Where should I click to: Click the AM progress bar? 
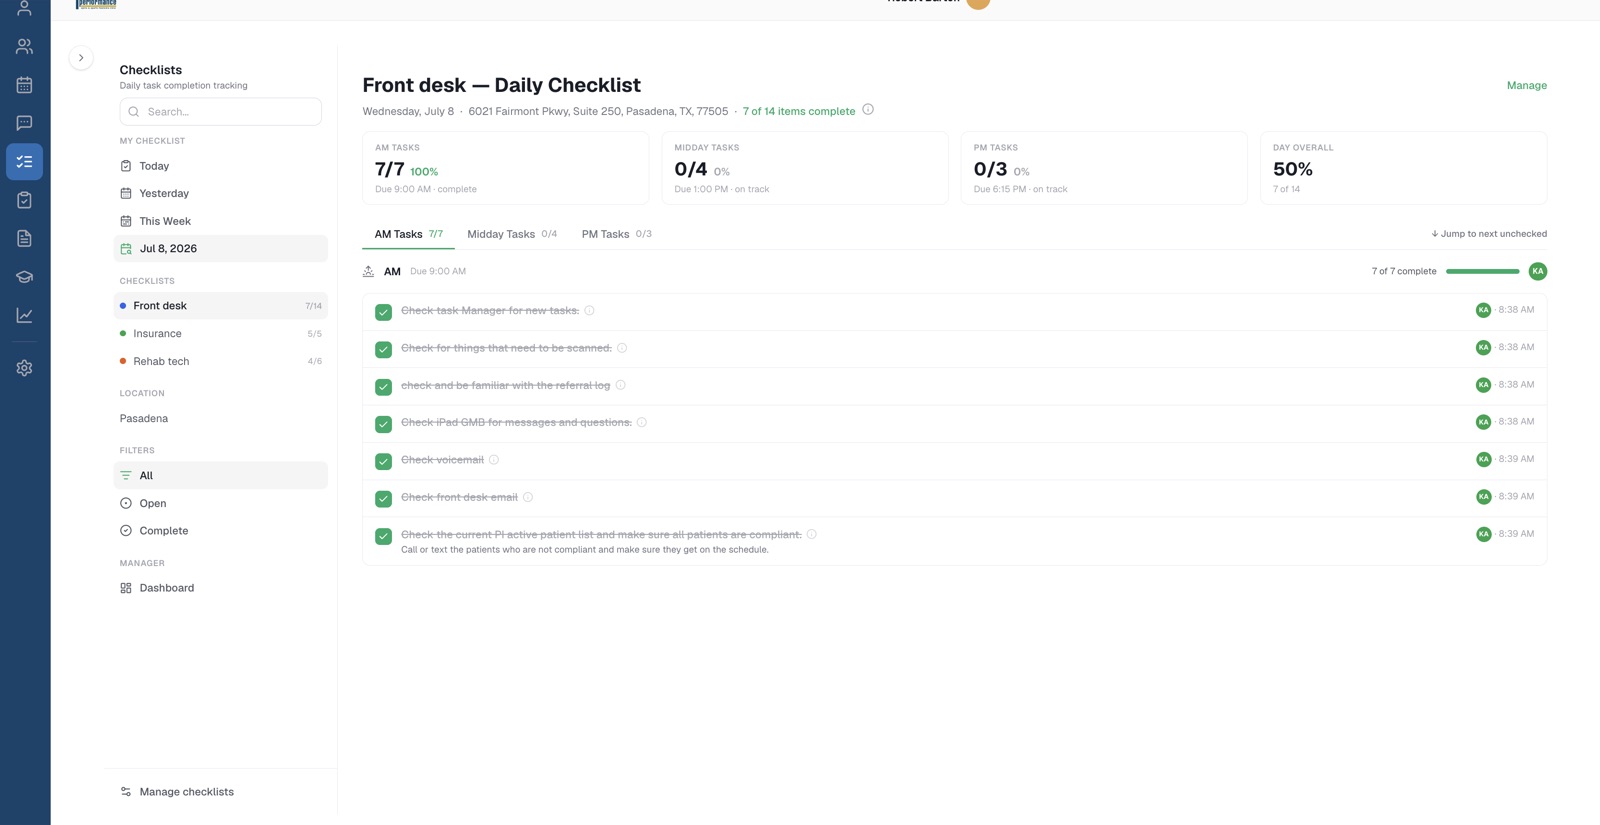[x=1482, y=271]
